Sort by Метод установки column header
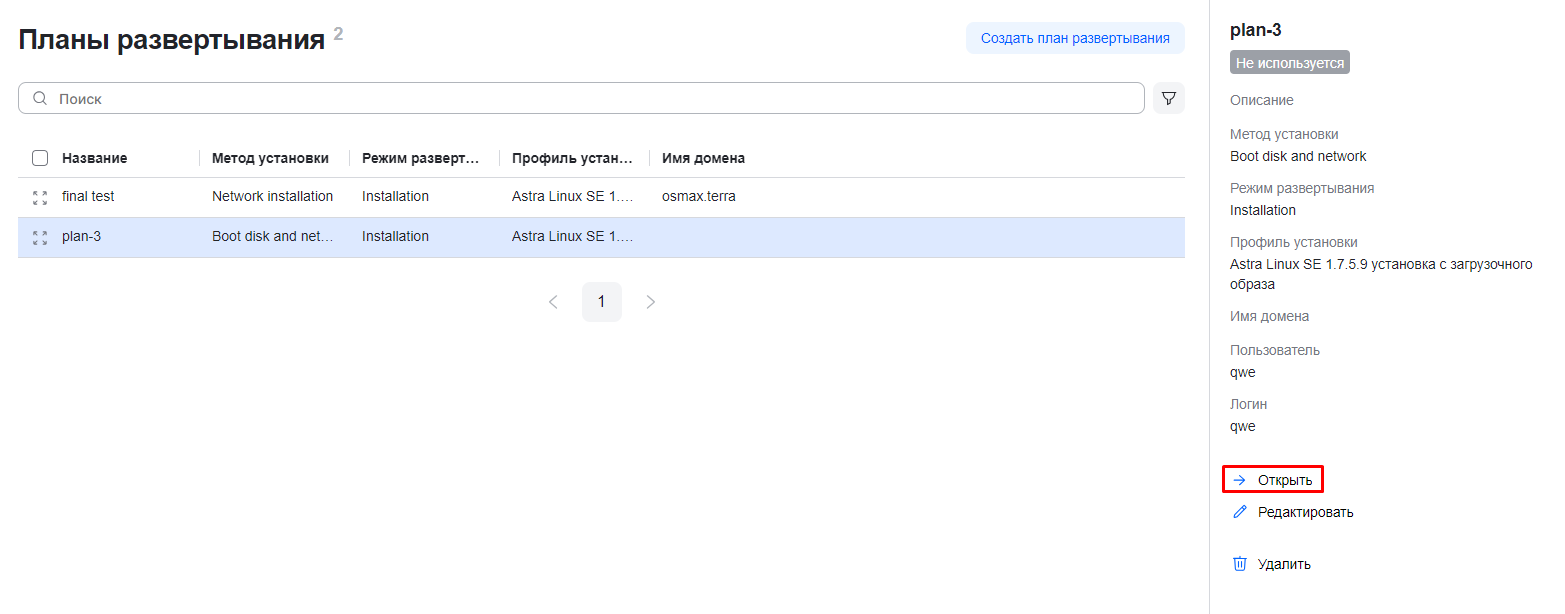The image size is (1565, 614). 270,158
